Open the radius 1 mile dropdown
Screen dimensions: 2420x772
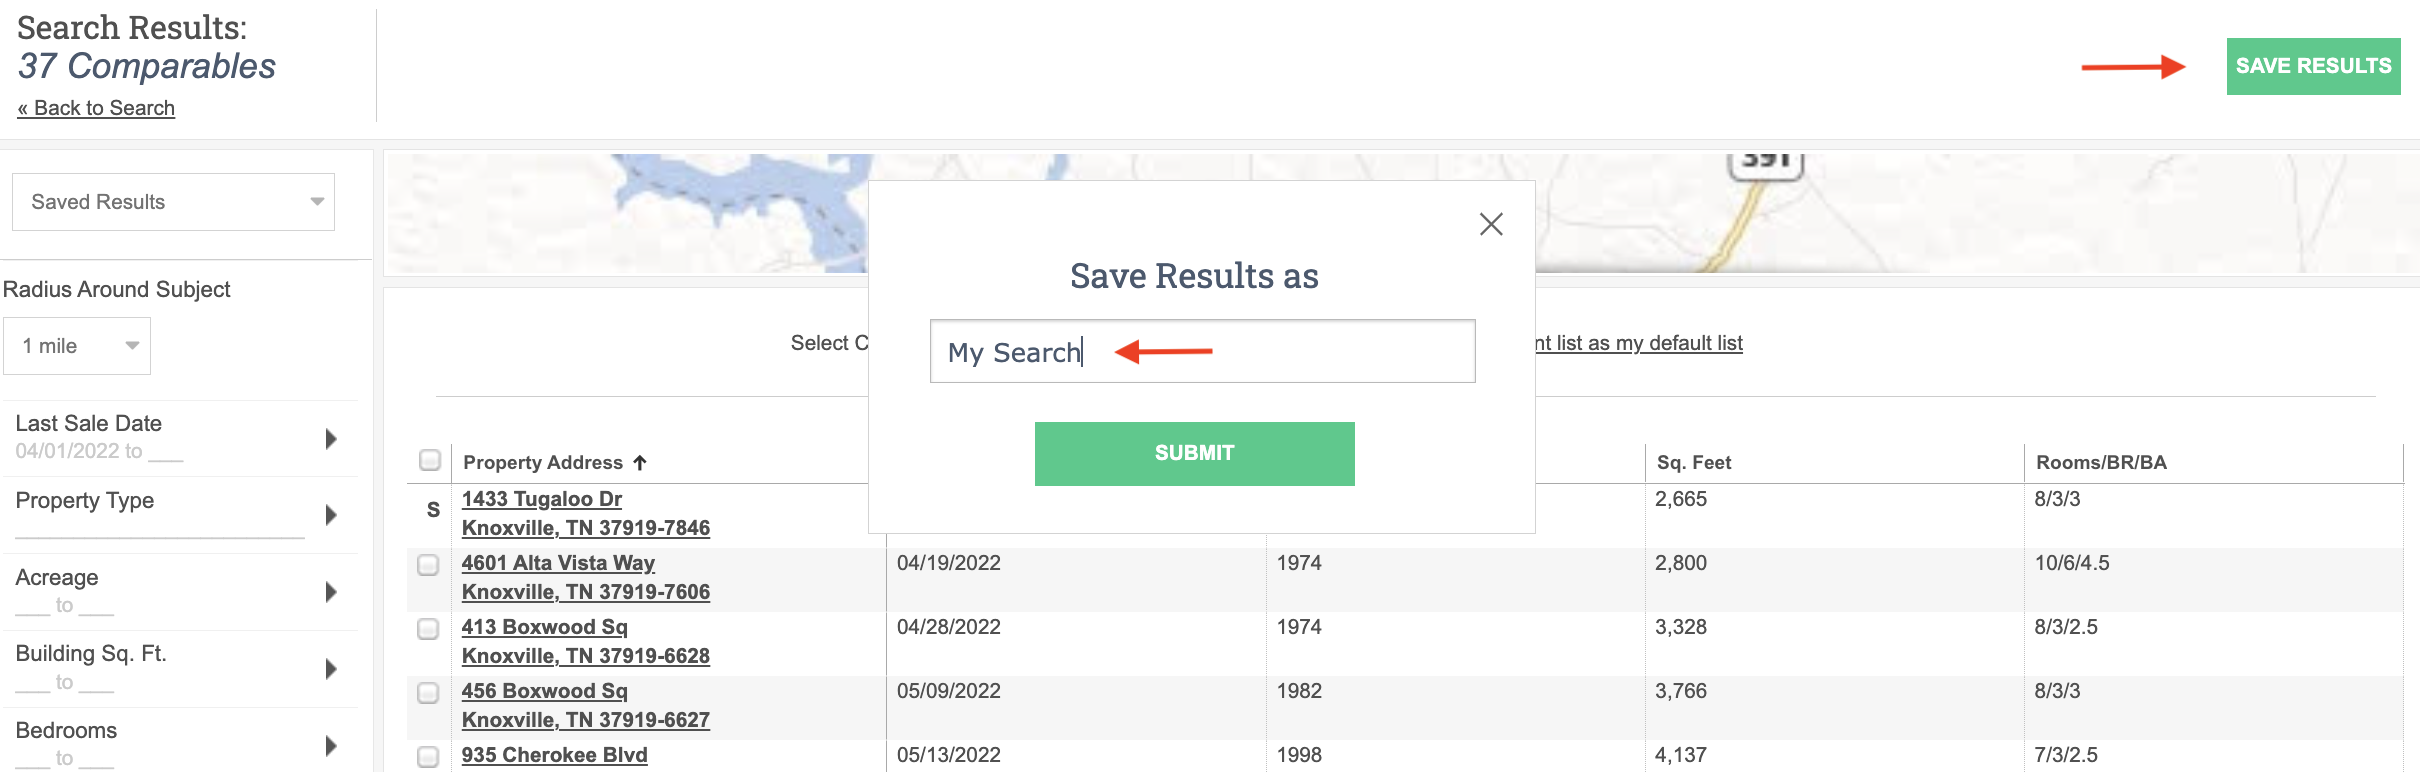click(x=77, y=346)
